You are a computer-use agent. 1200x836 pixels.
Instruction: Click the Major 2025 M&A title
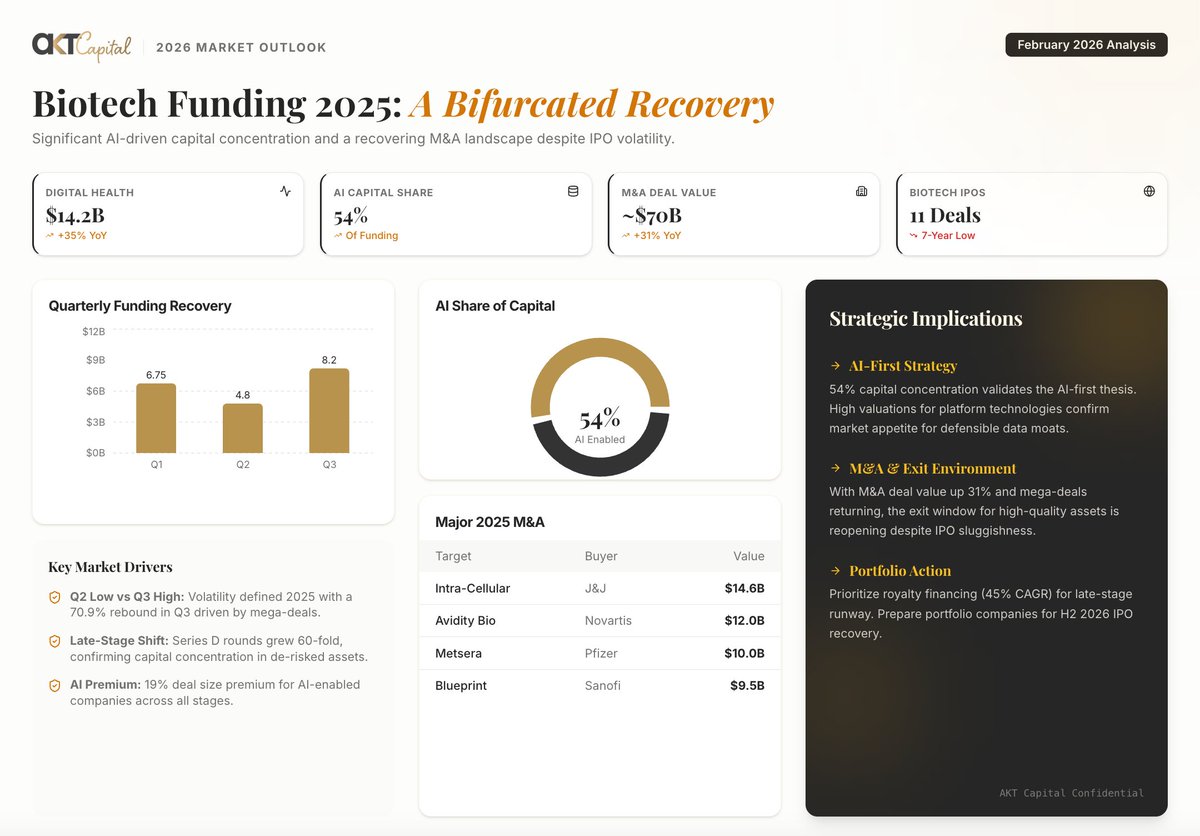[490, 522]
